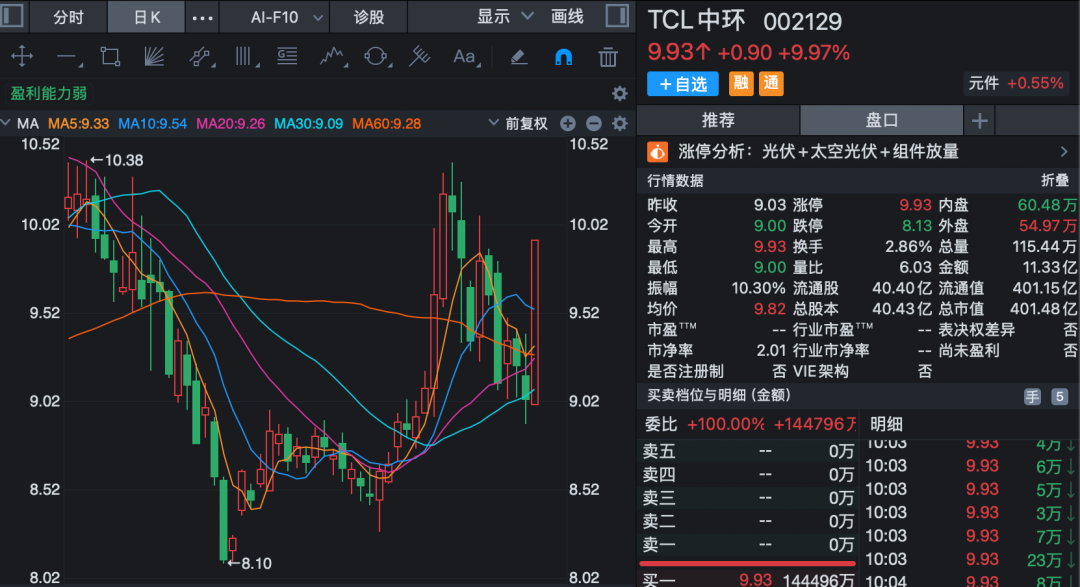The image size is (1080, 587).
Task: Pick the fan lines drawing tool
Action: (x=154, y=56)
